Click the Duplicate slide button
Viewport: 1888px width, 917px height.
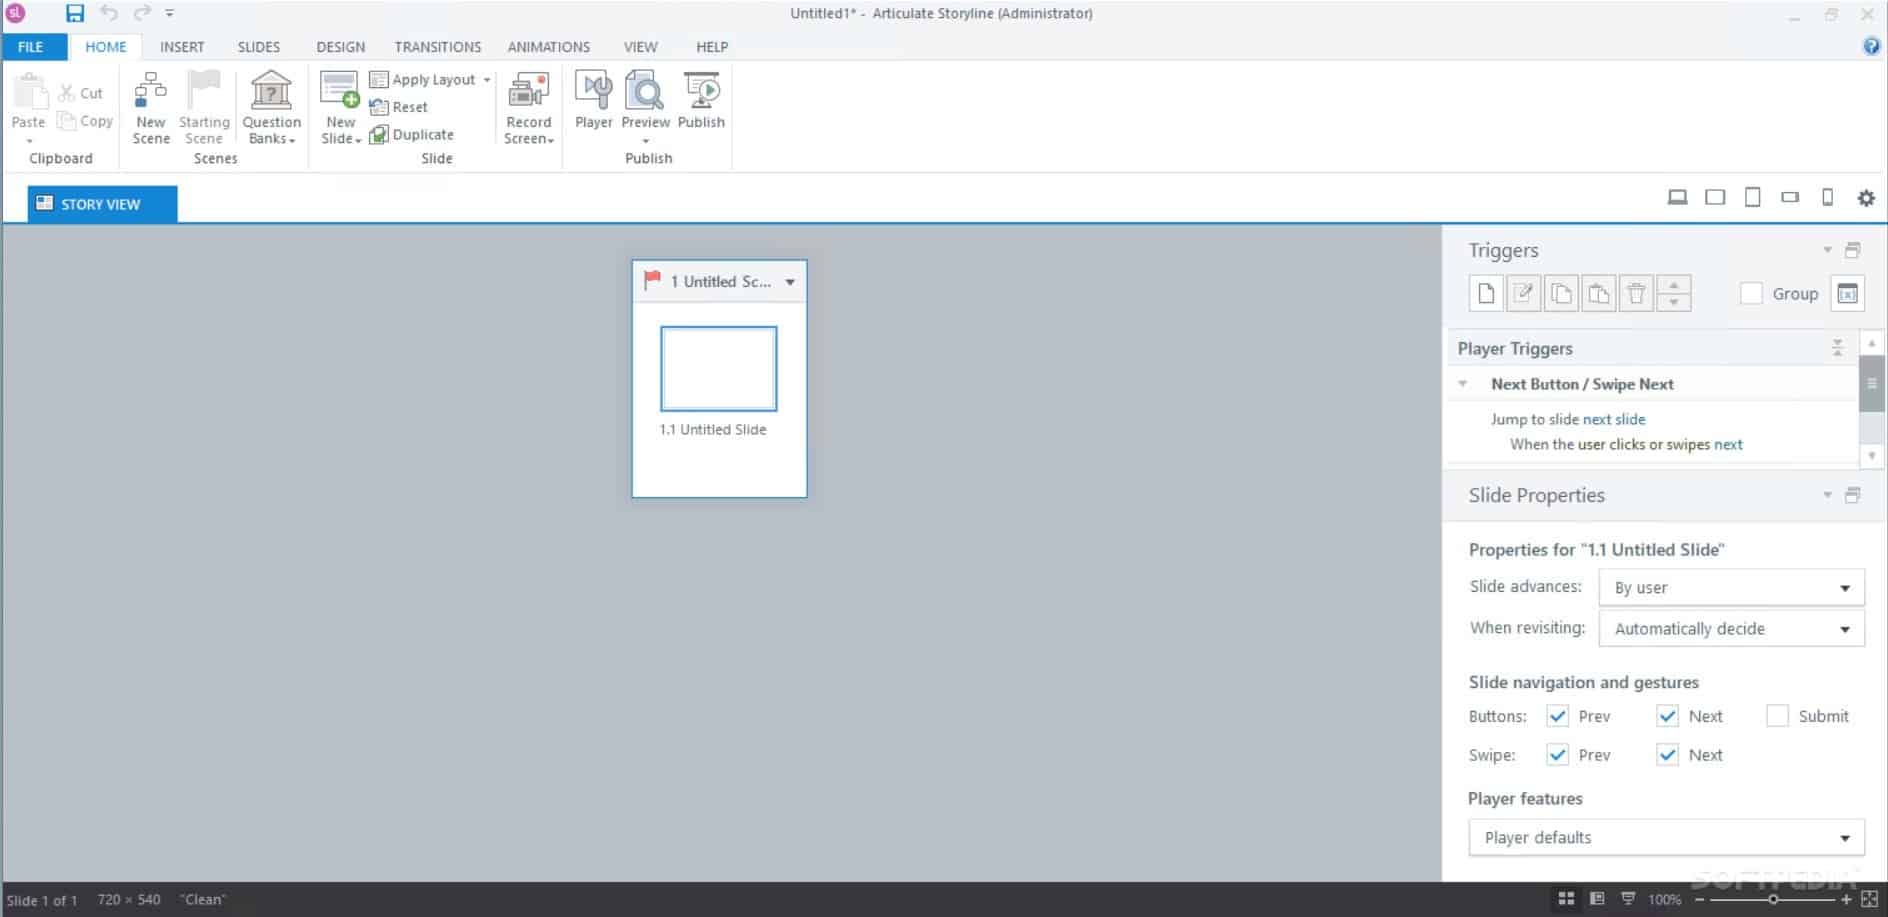point(412,134)
